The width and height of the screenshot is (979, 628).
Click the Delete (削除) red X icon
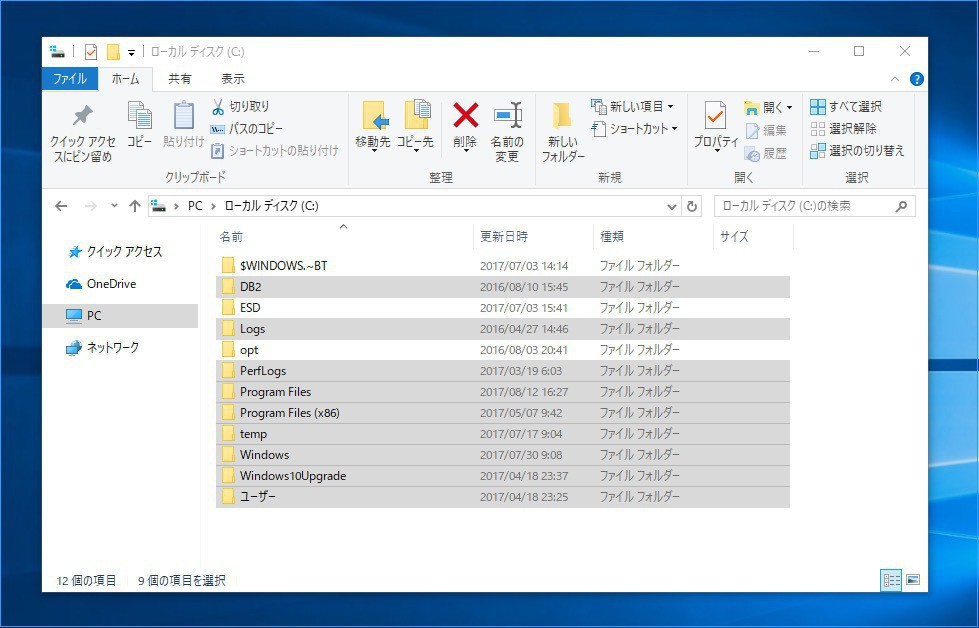coord(465,116)
